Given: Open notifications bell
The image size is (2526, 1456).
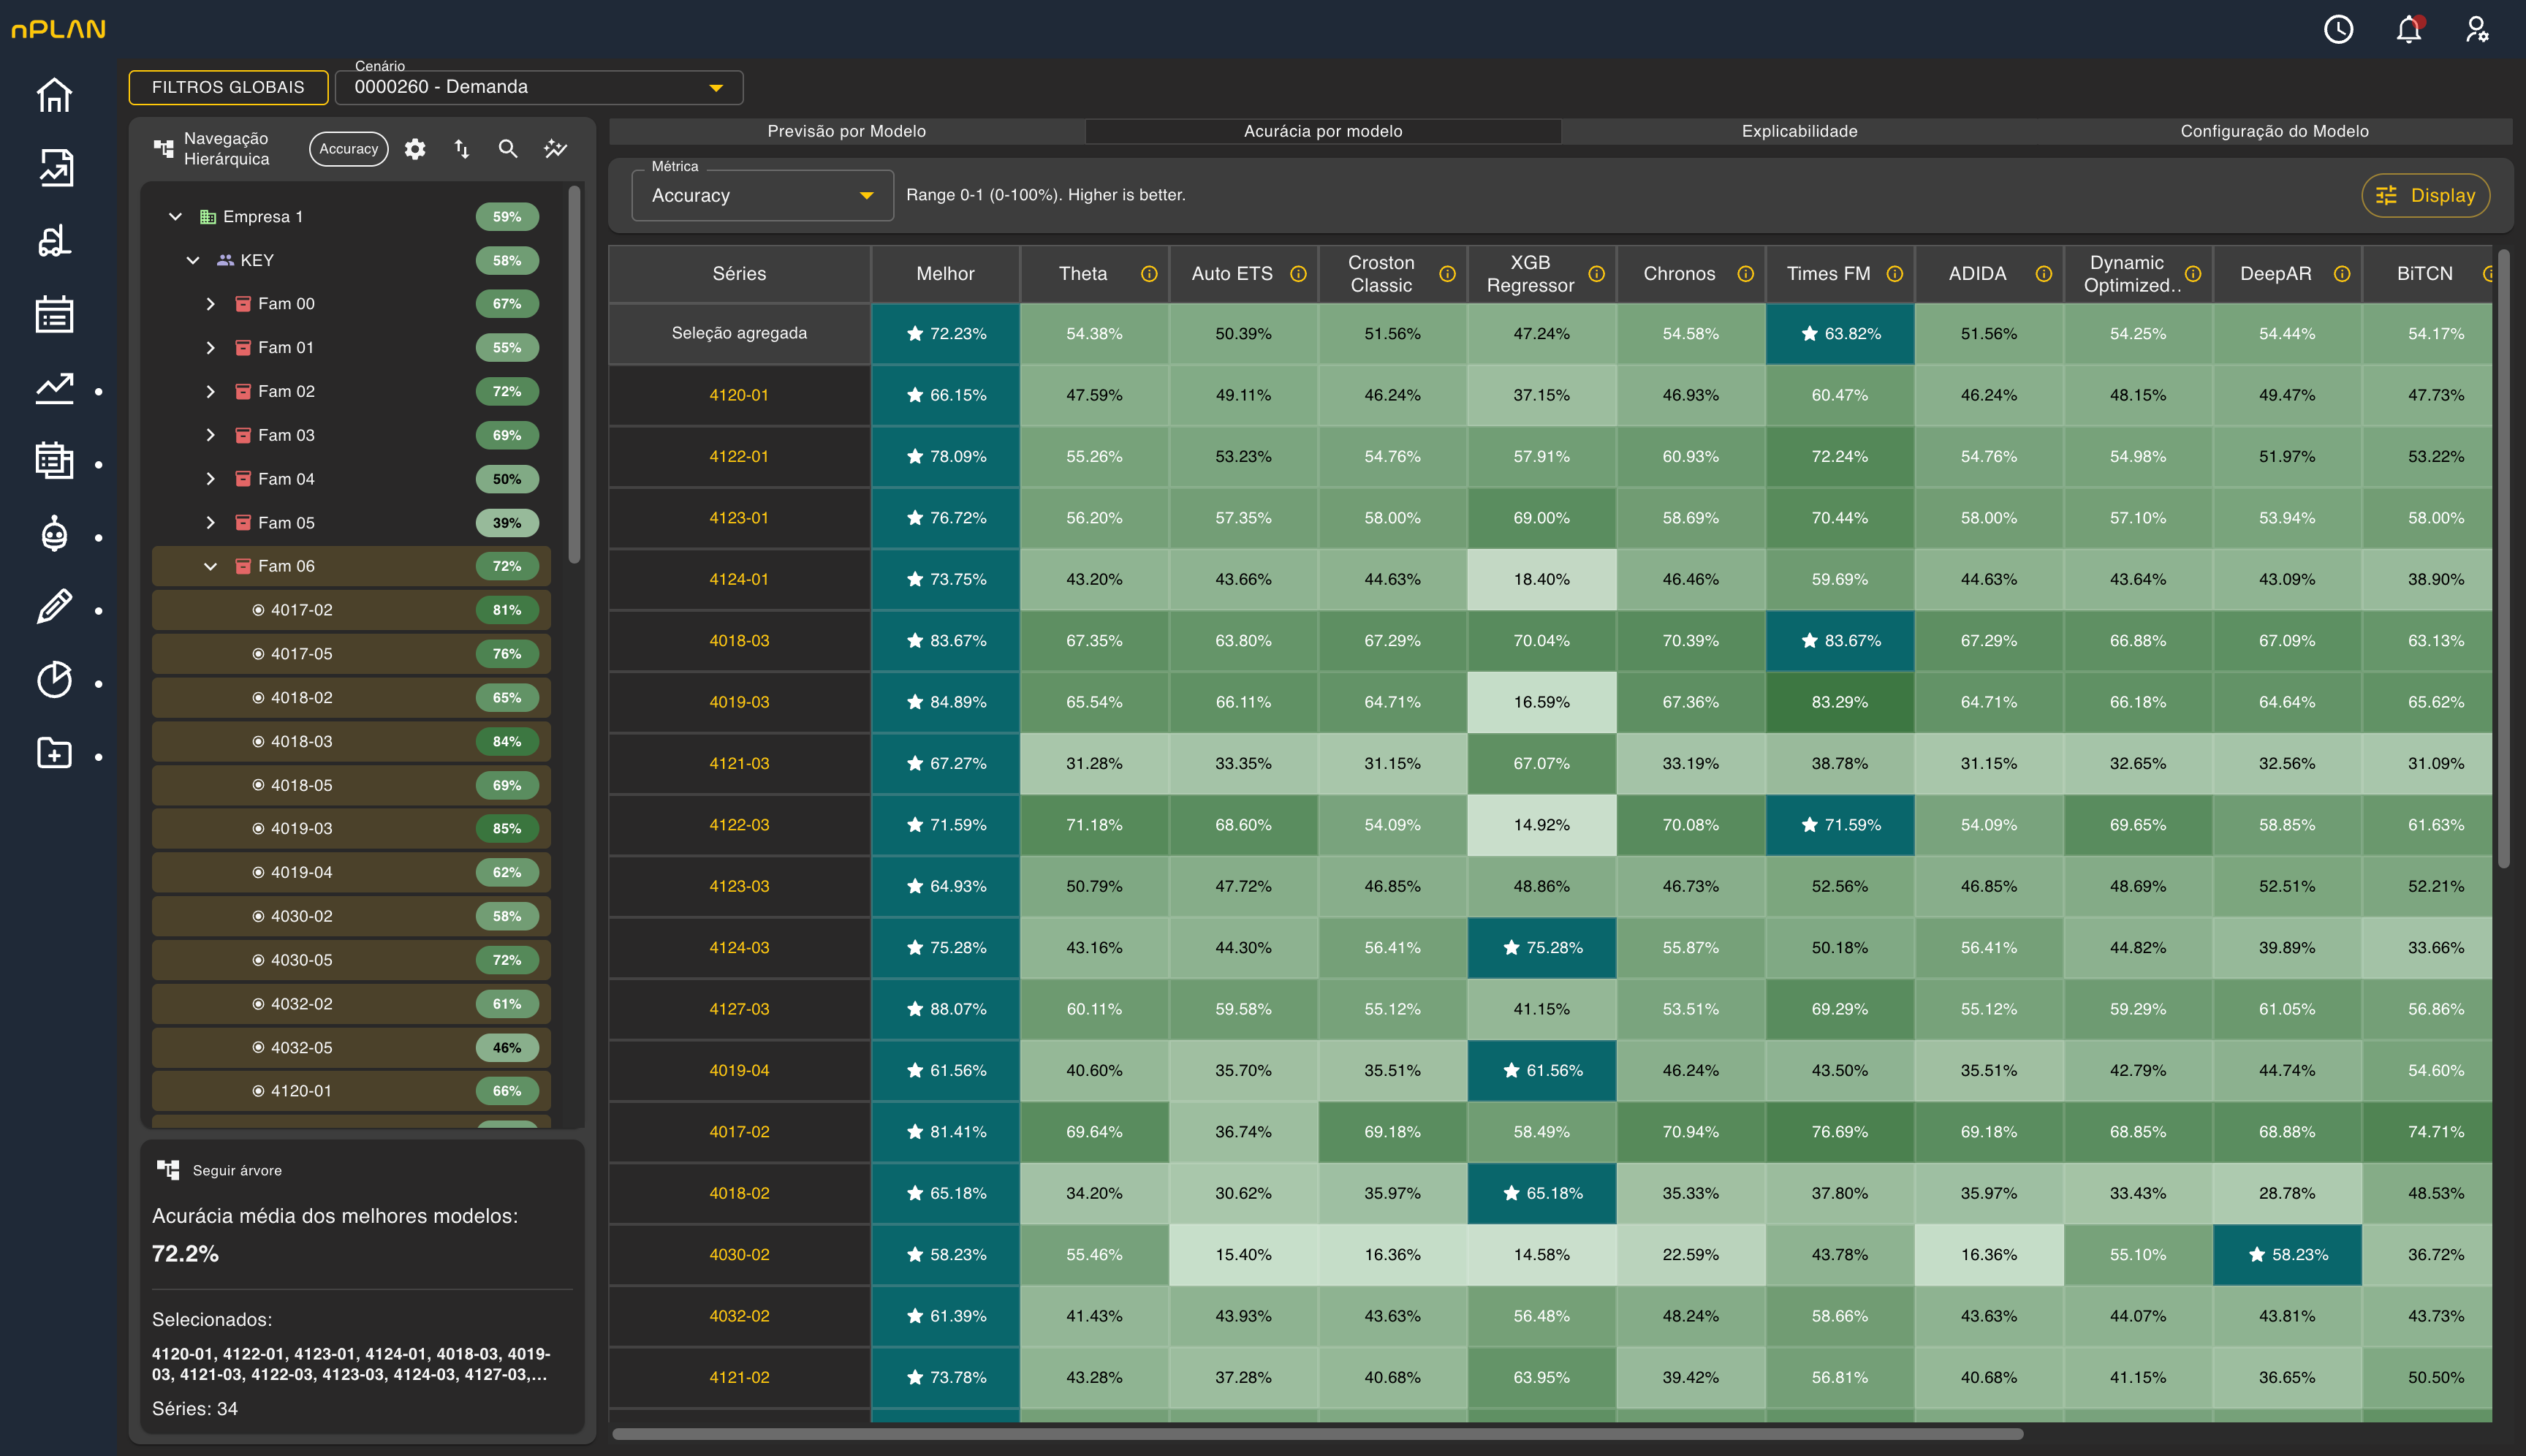Looking at the screenshot, I should click(x=2409, y=29).
